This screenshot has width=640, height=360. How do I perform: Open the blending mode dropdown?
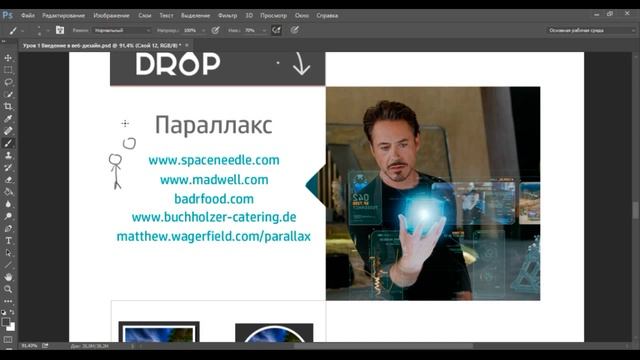(122, 30)
